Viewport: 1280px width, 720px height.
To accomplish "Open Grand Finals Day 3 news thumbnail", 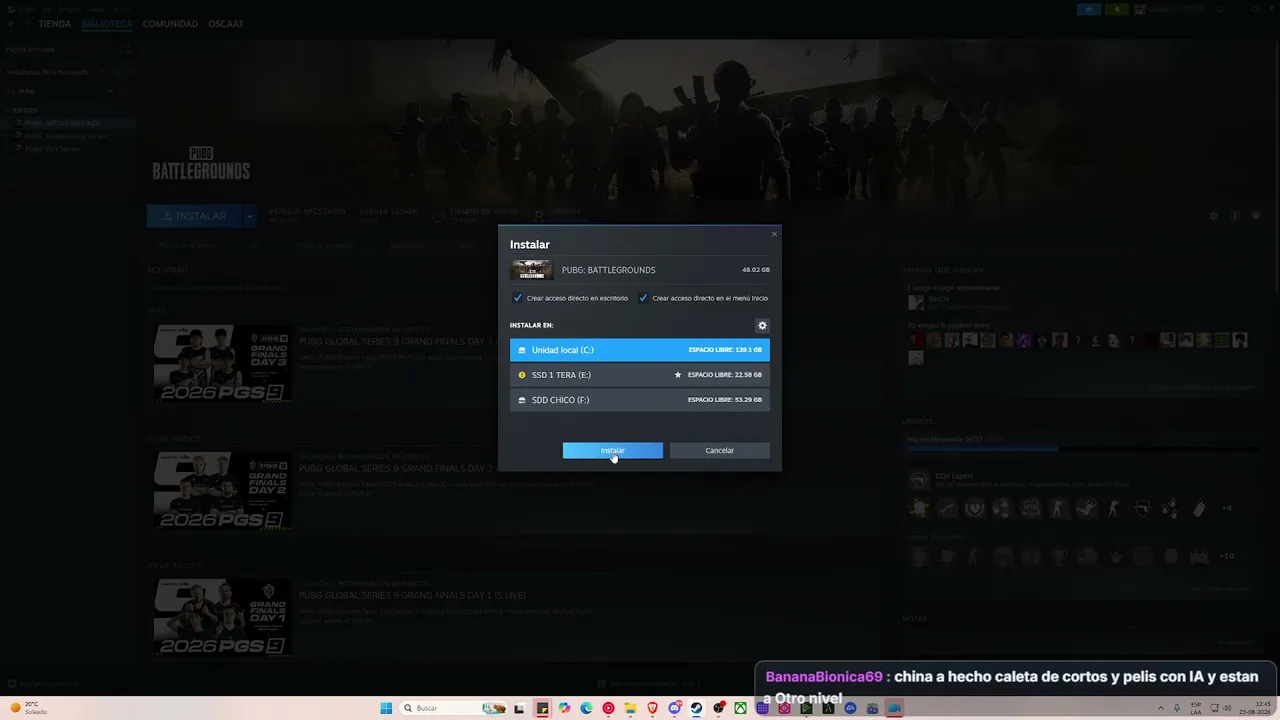I will (x=222, y=363).
